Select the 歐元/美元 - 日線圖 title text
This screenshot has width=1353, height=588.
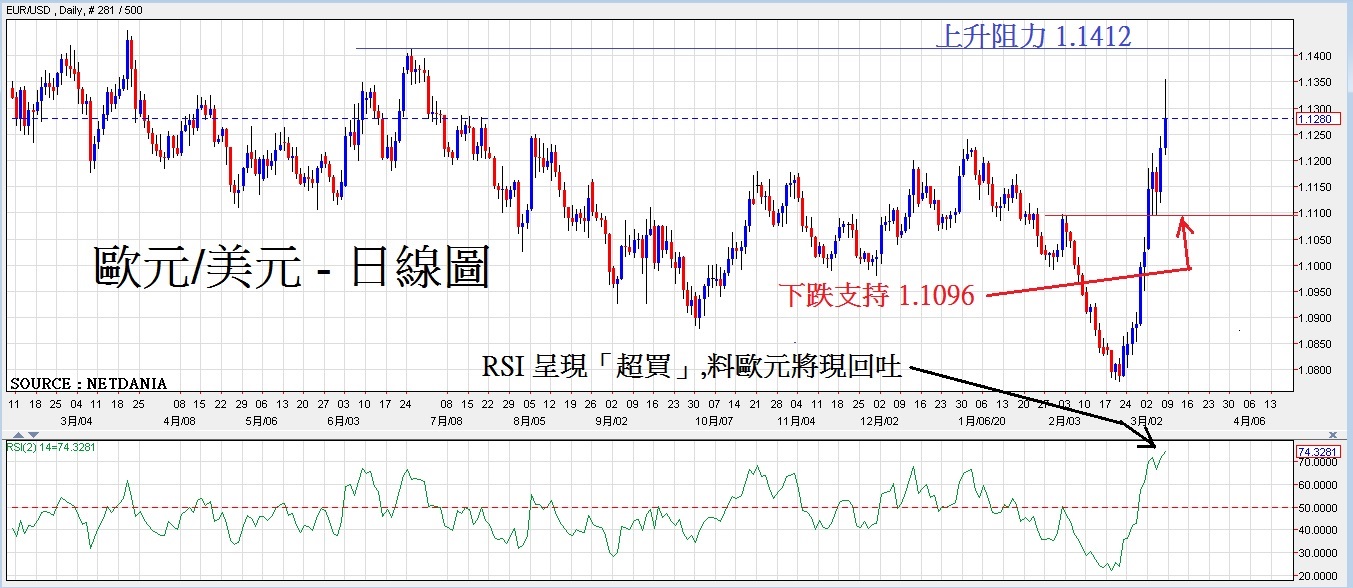pyautogui.click(x=291, y=268)
